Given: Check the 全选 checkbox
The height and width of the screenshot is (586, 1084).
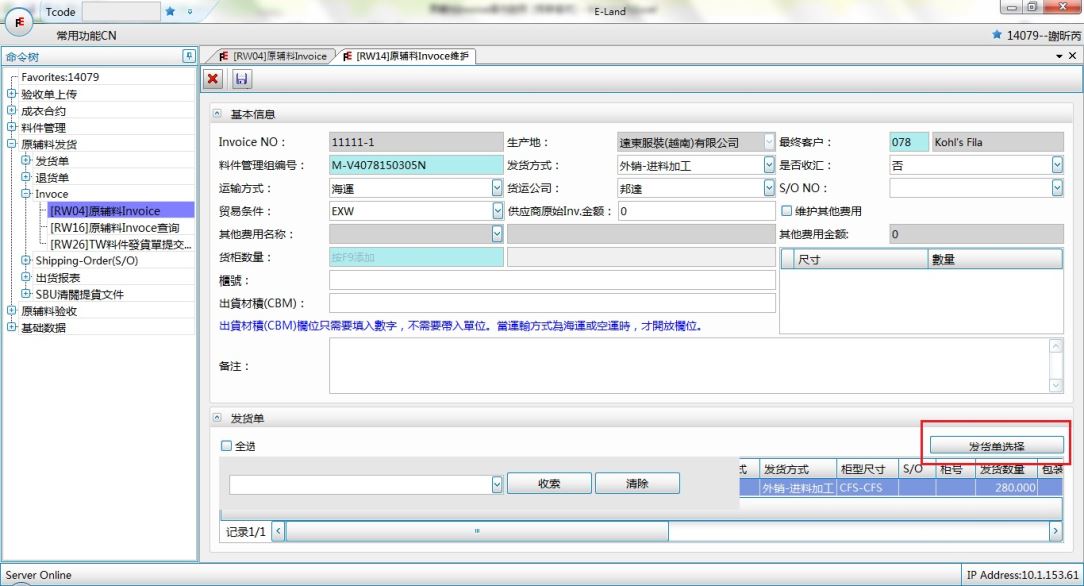Looking at the screenshot, I should pyautogui.click(x=226, y=446).
